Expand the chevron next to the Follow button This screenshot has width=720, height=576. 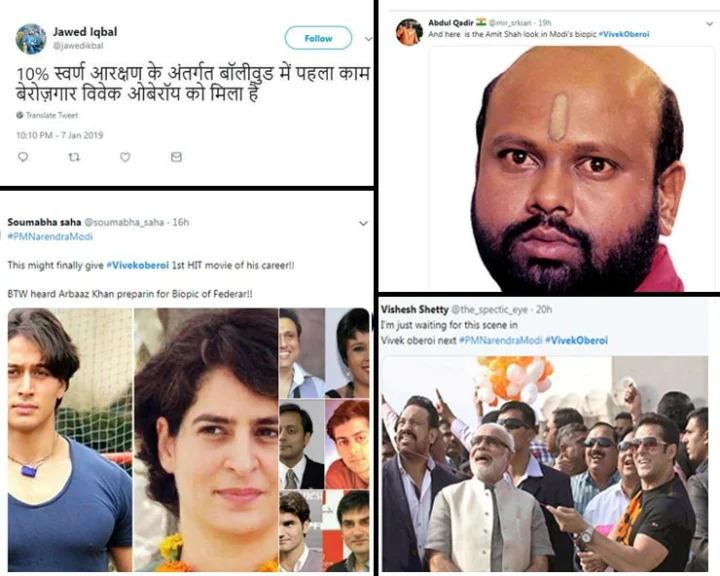point(368,39)
